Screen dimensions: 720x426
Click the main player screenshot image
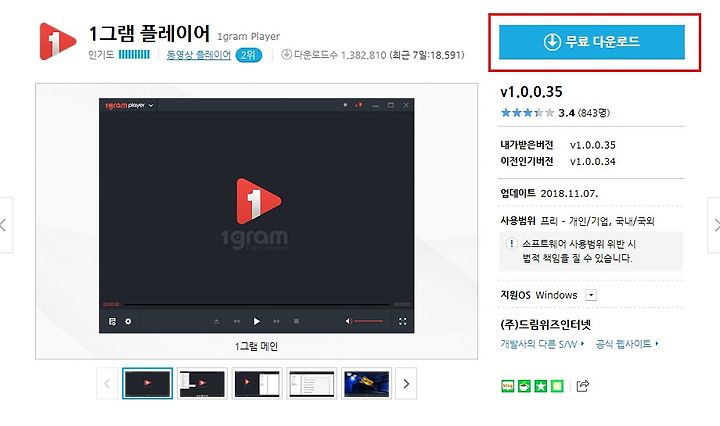257,216
